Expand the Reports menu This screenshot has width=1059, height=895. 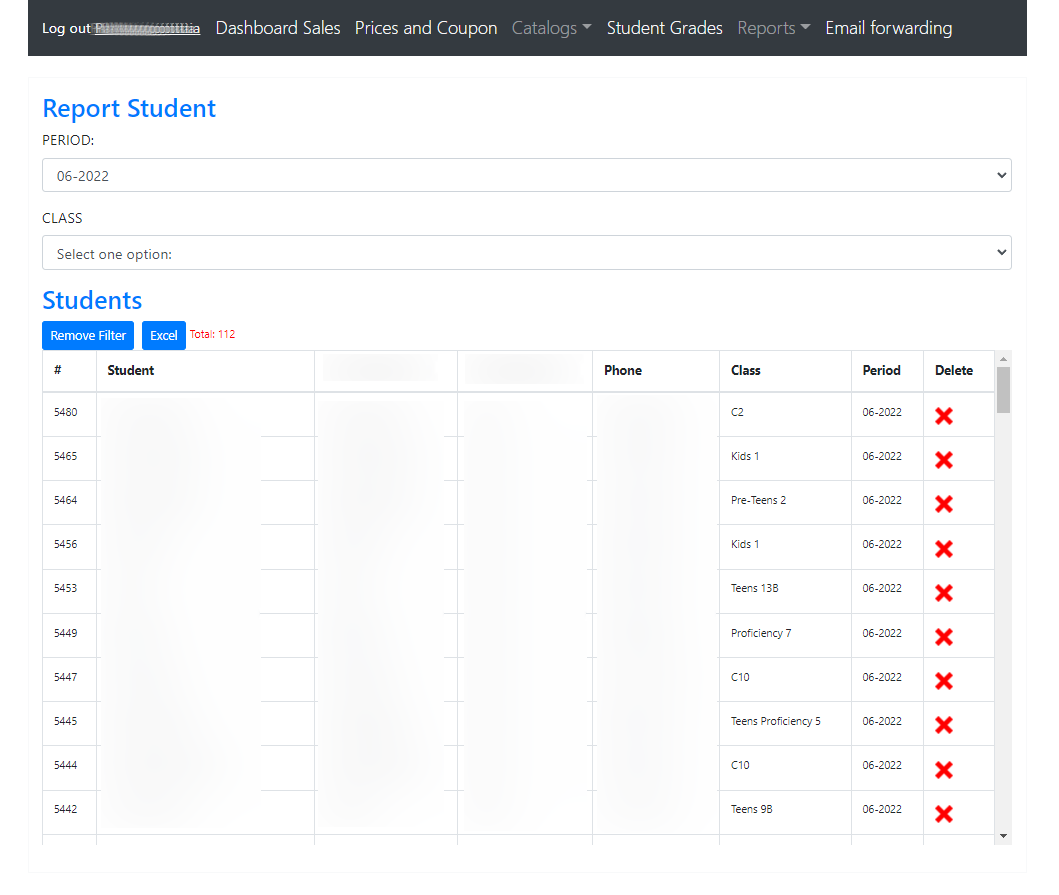[x=773, y=28]
